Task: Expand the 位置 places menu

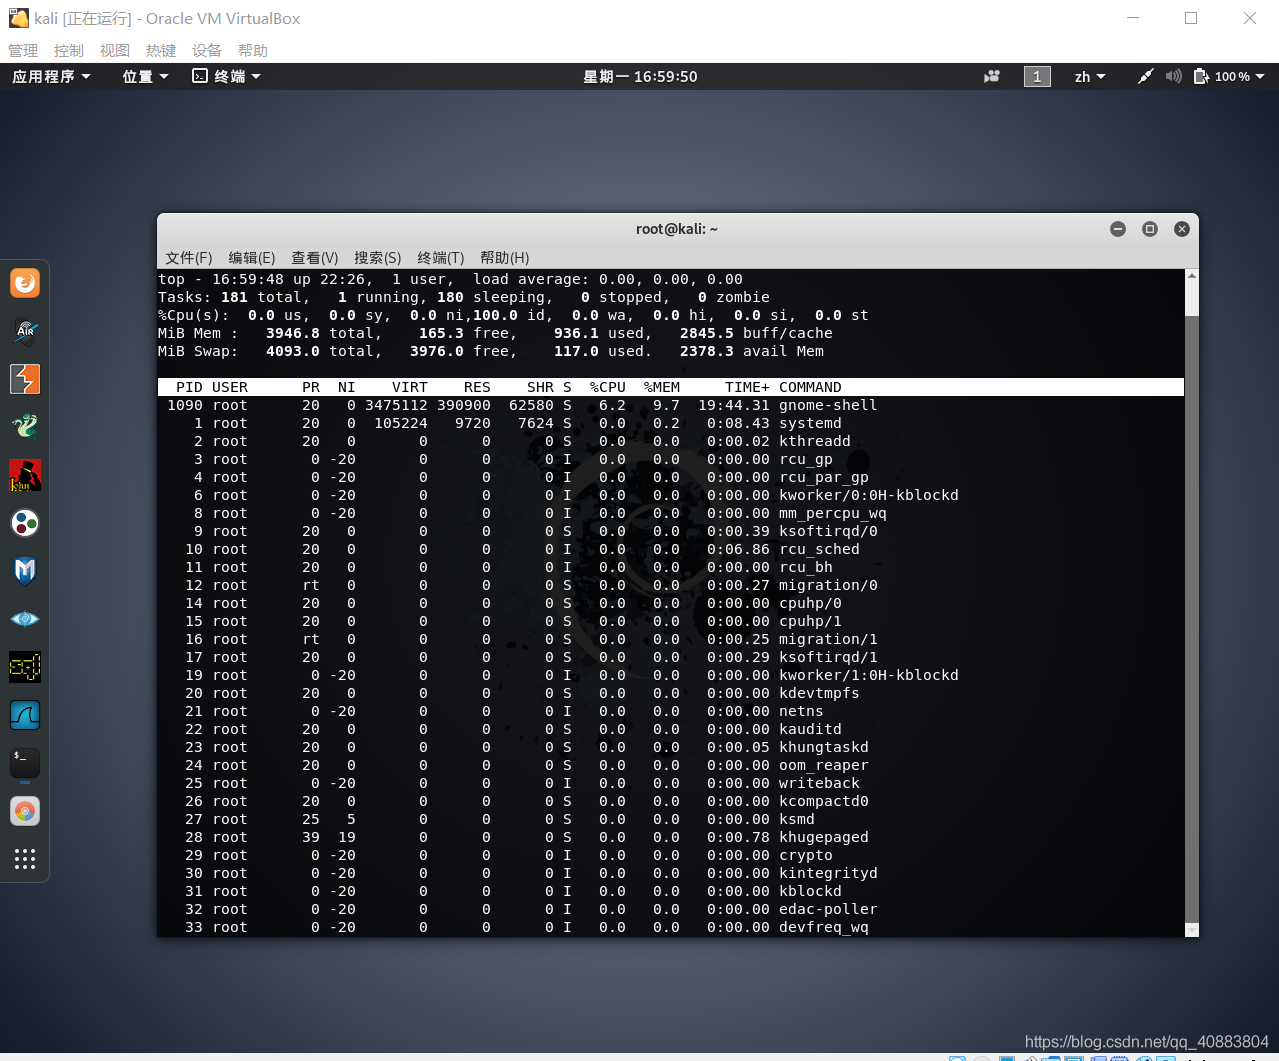Action: tap(145, 76)
